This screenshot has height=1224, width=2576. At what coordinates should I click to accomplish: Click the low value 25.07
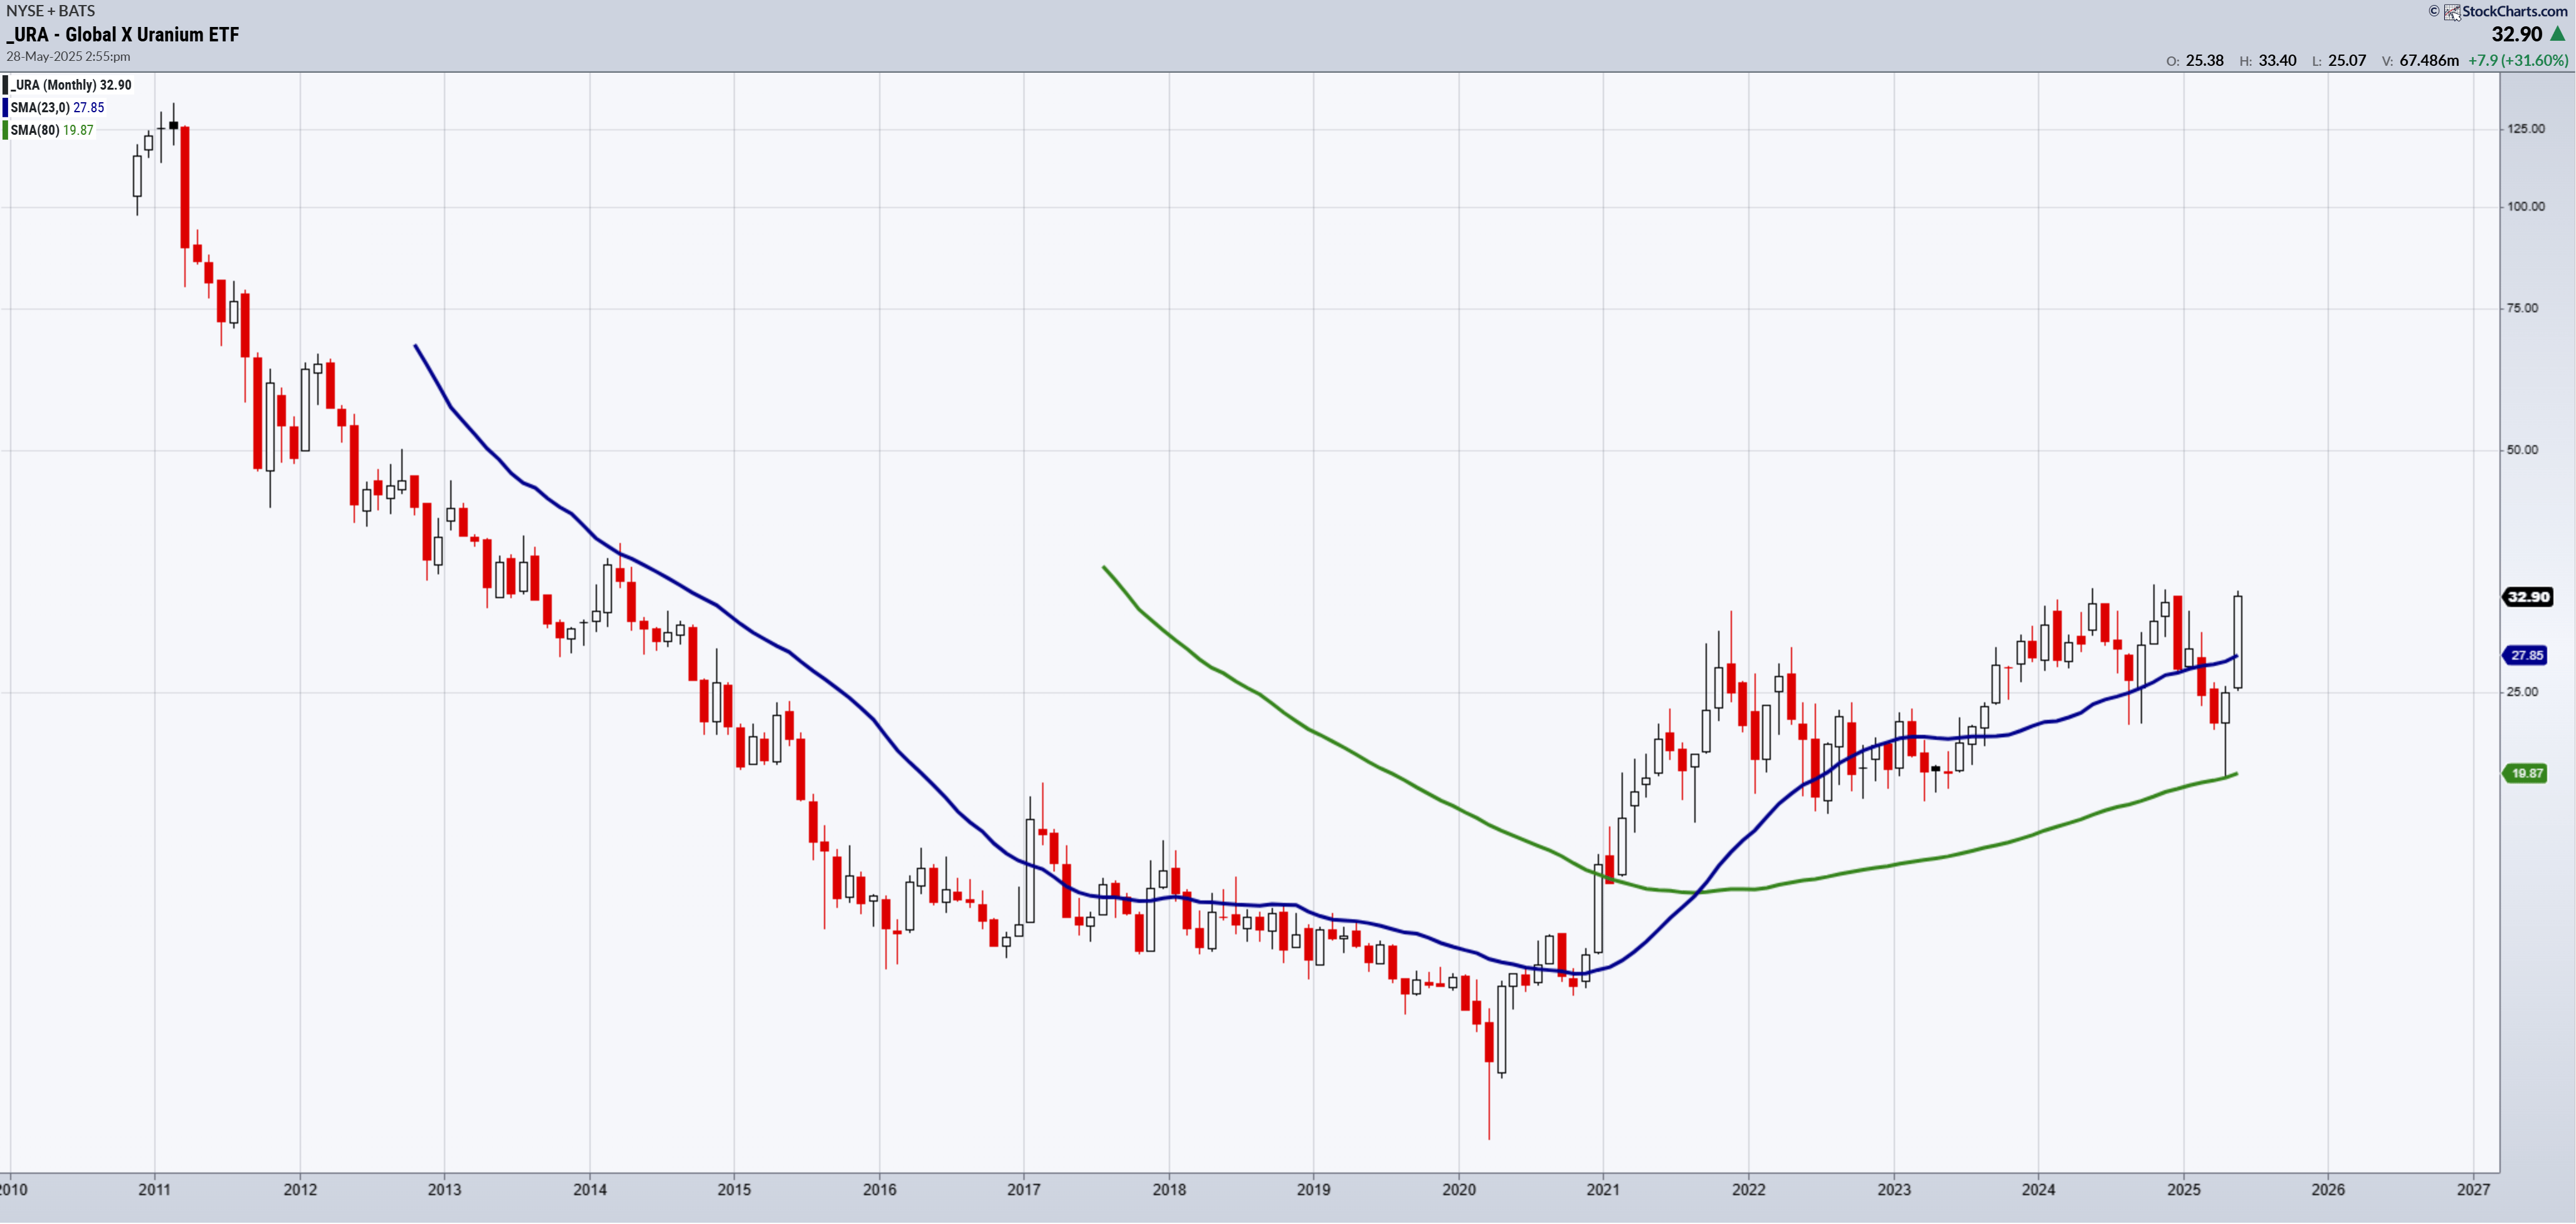point(2347,61)
